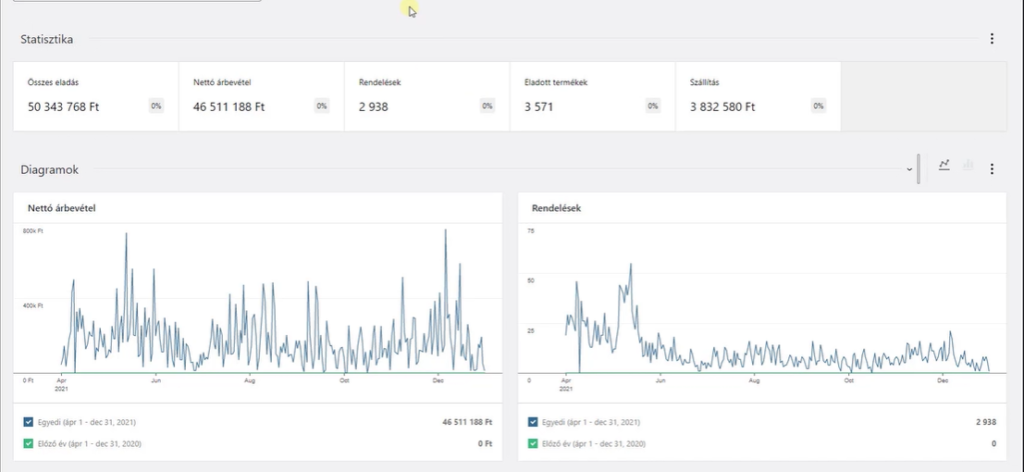
Task: Open the Statisztika section options menu
Action: point(992,39)
